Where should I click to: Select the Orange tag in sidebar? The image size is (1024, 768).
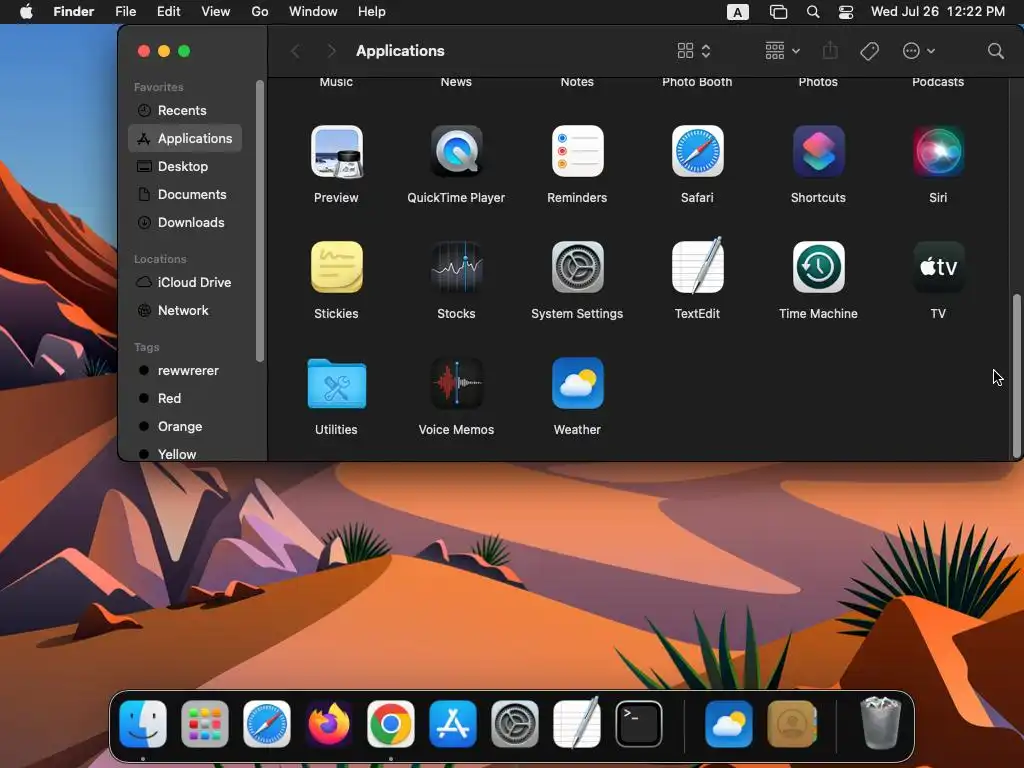coord(185,426)
